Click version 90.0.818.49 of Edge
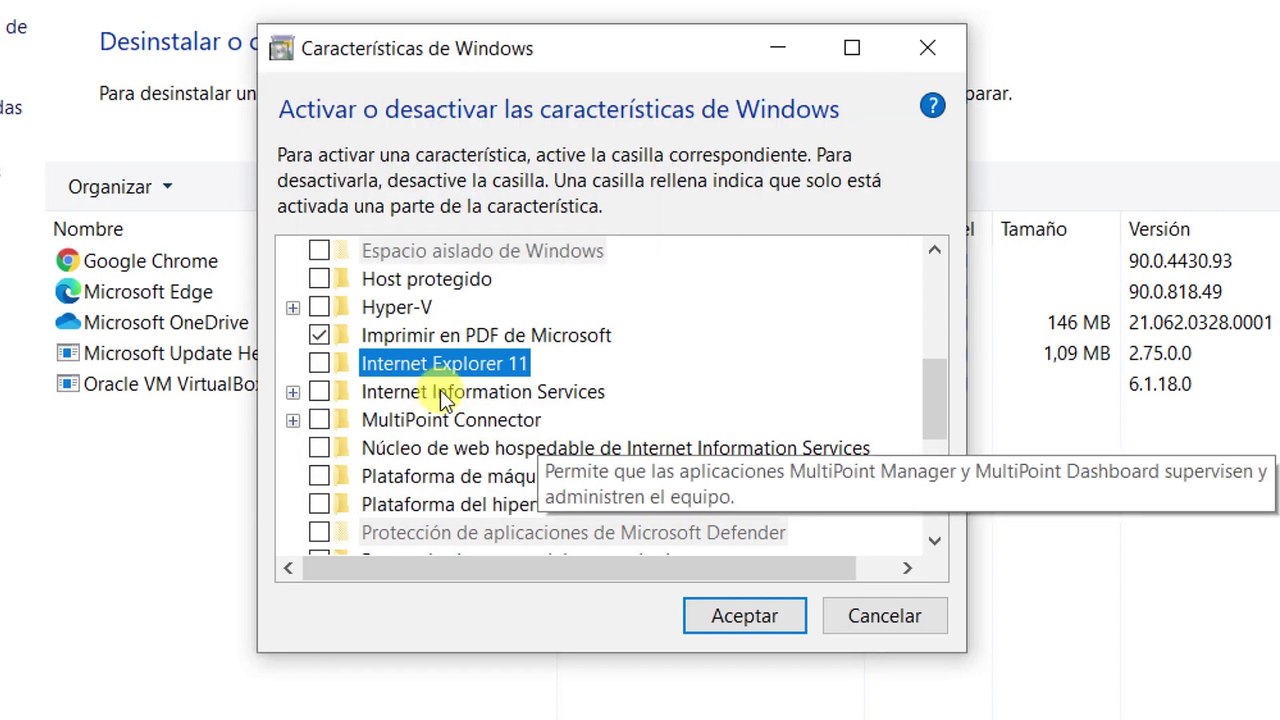The image size is (1280, 720). click(1177, 292)
